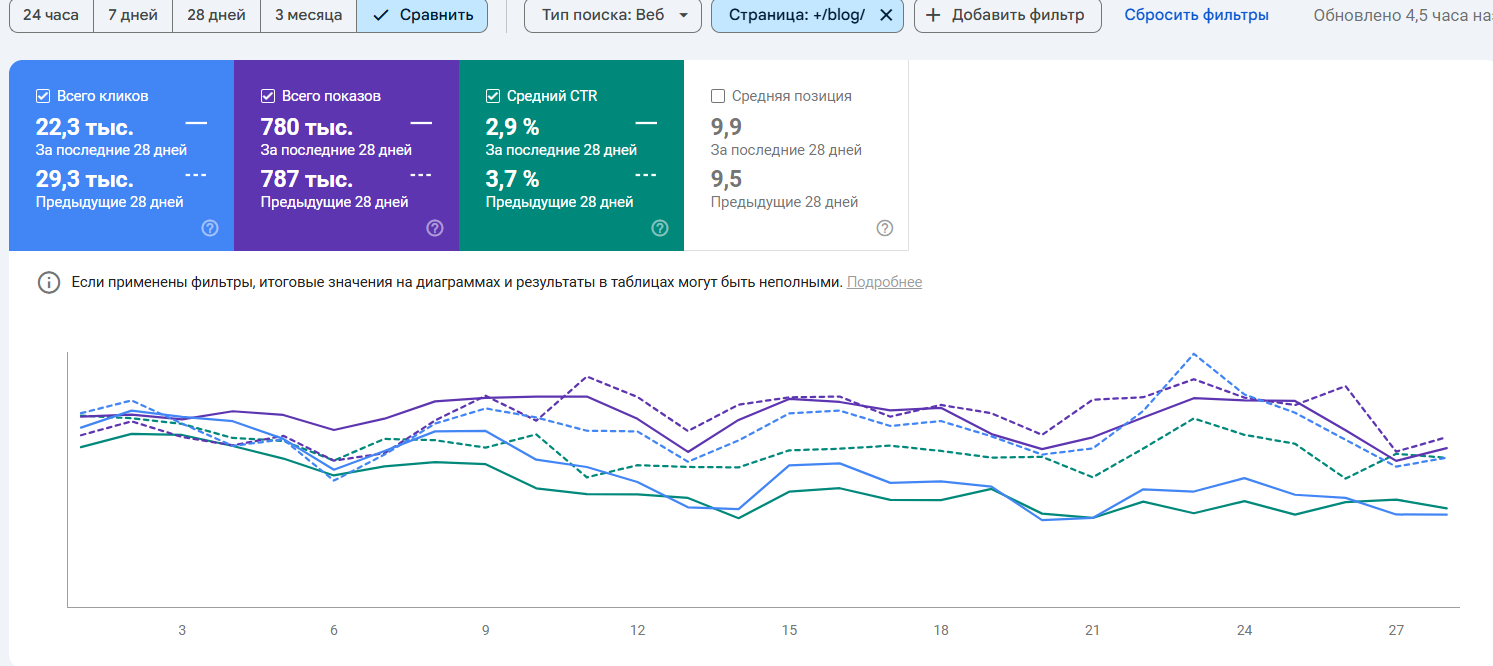Enable the Средняя позиция checkbox
The image size is (1493, 666).
tap(718, 96)
